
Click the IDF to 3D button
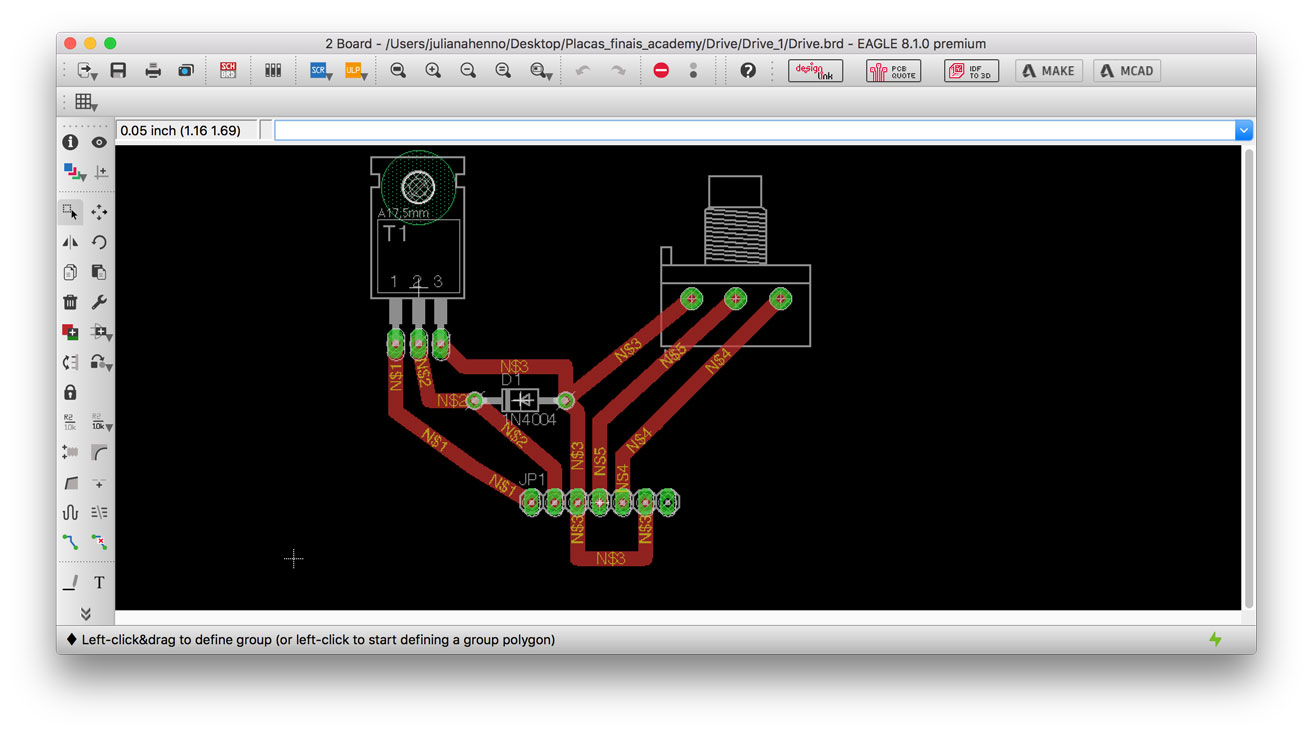972,71
